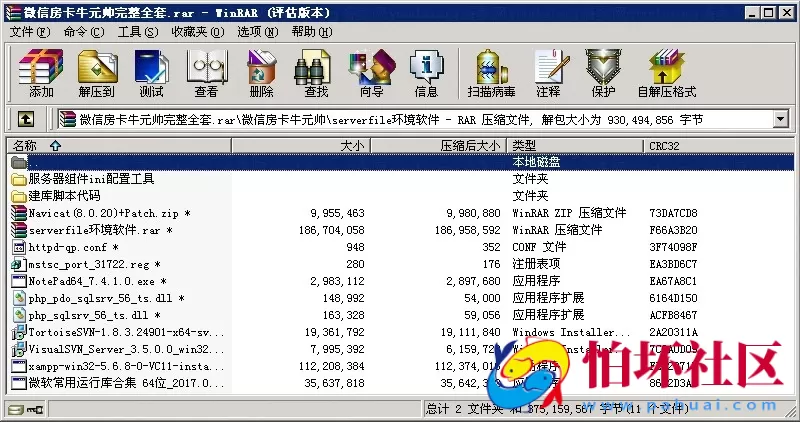
Task: Click the installer icon of VisualSVN_Server_3.5.0.0
Action: tap(19, 350)
